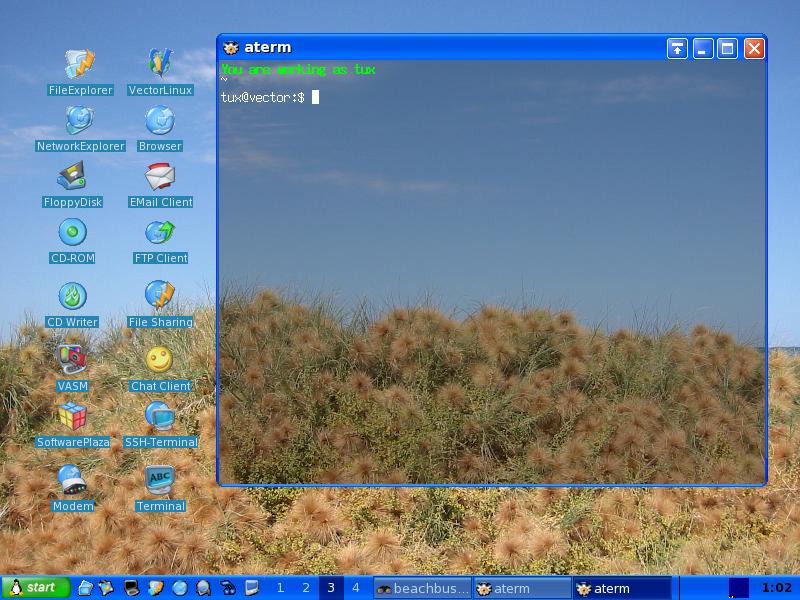
Task: Switch to workspace 1 in the pager
Action: (x=280, y=588)
